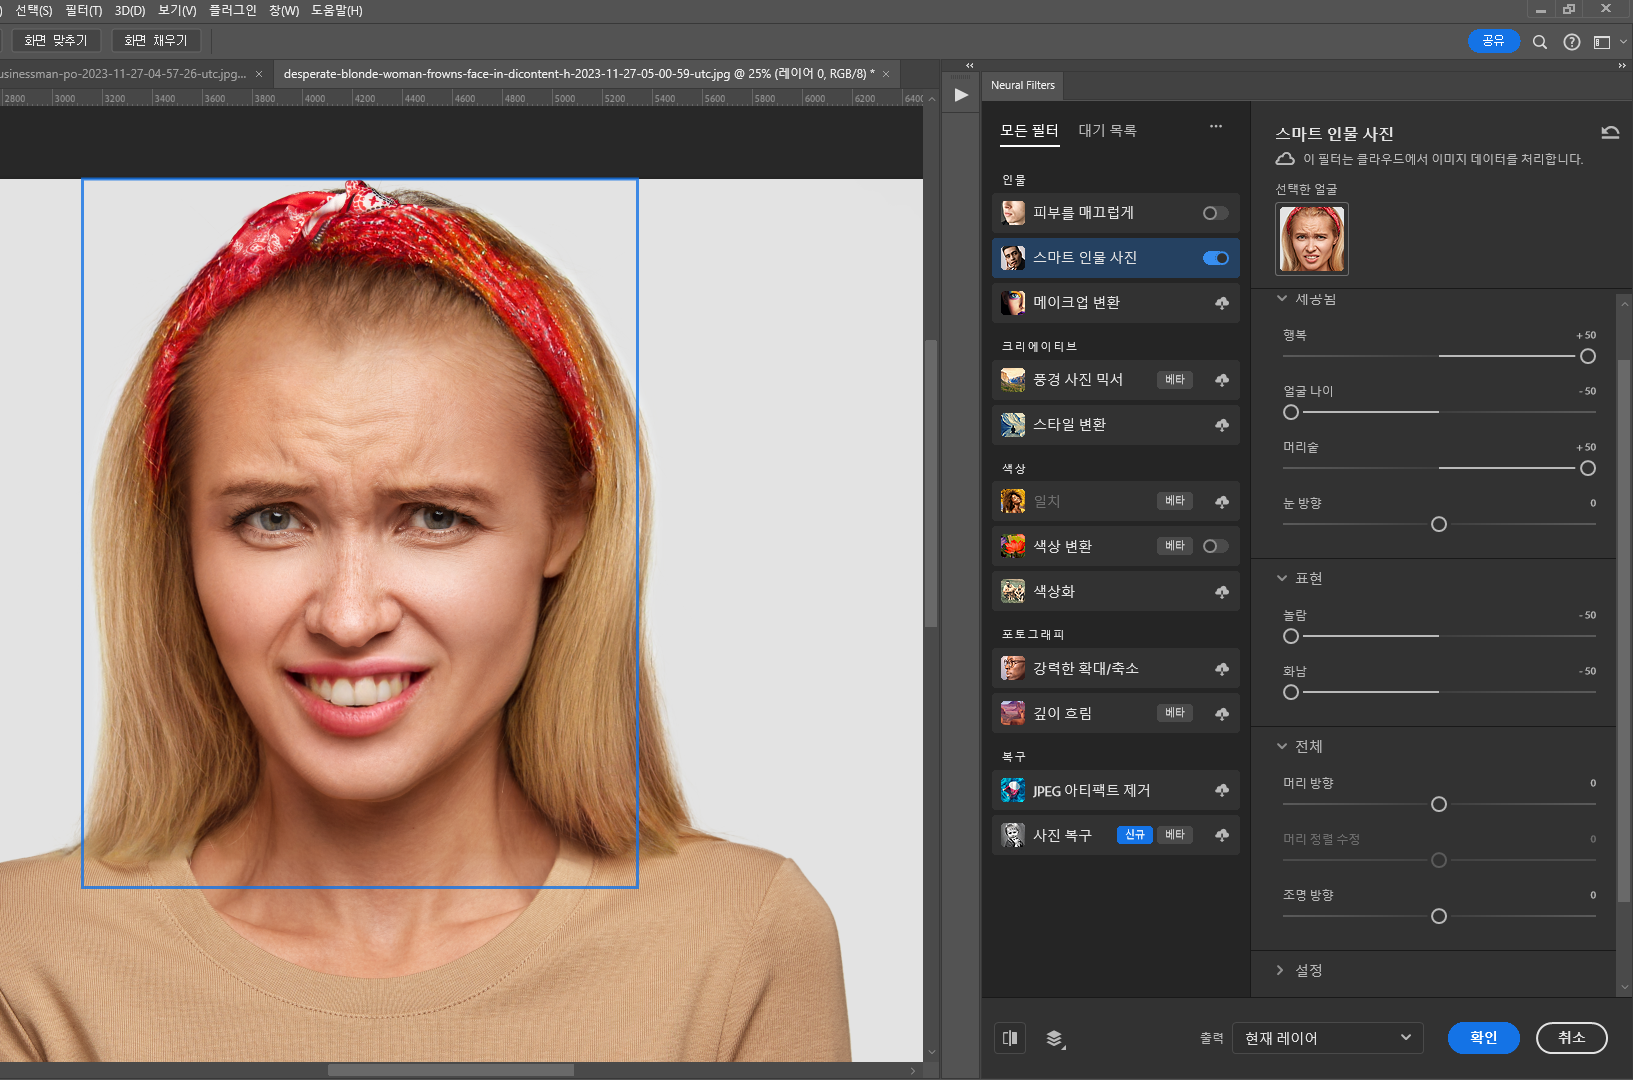Open the 도움말(H) menu
The height and width of the screenshot is (1080, 1633).
click(337, 10)
